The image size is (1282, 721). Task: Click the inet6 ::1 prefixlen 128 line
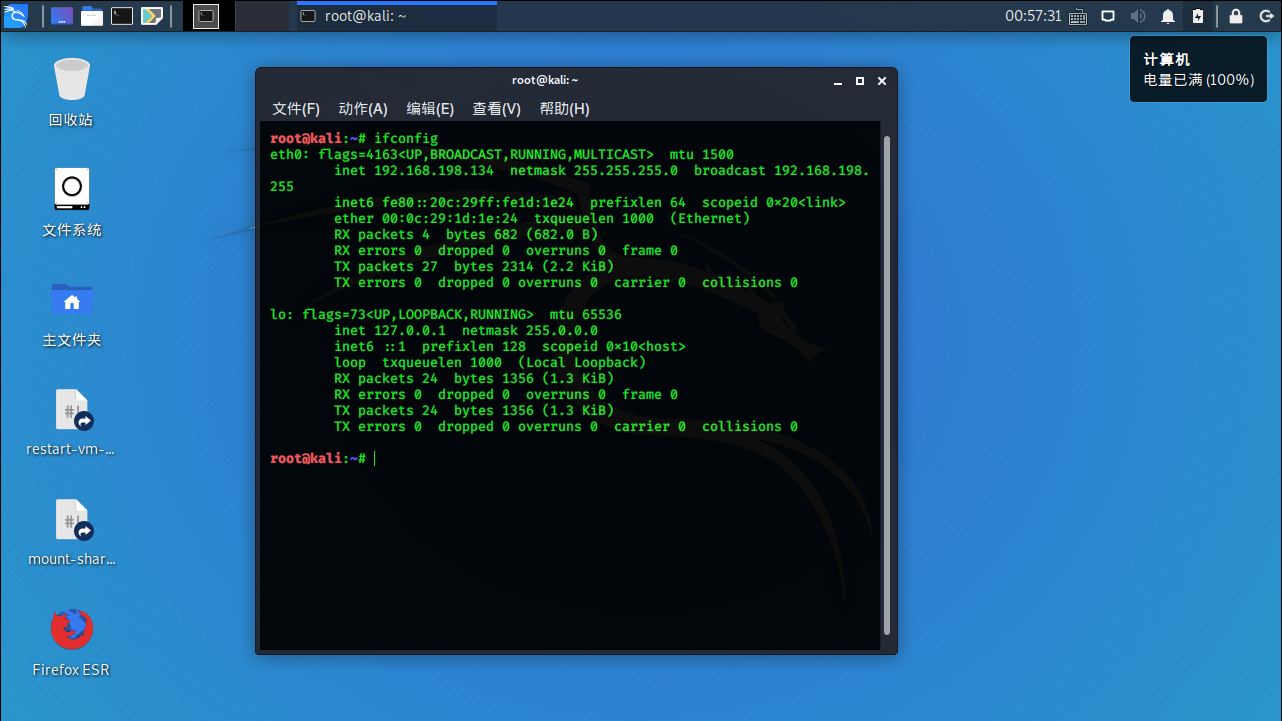(510, 346)
